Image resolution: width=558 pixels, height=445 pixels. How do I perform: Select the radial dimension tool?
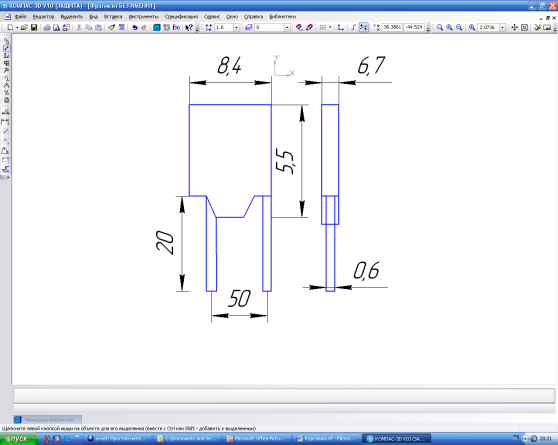(5, 141)
